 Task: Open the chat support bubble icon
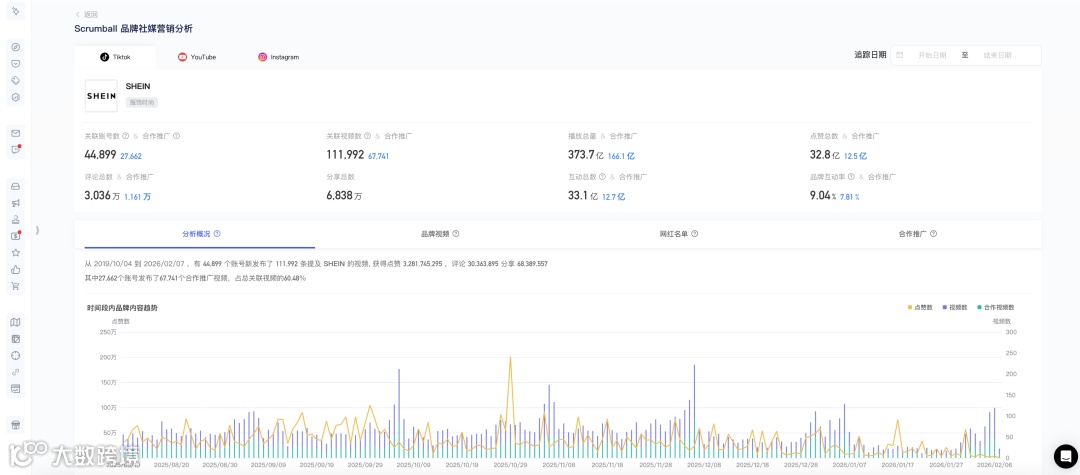pos(1065,456)
